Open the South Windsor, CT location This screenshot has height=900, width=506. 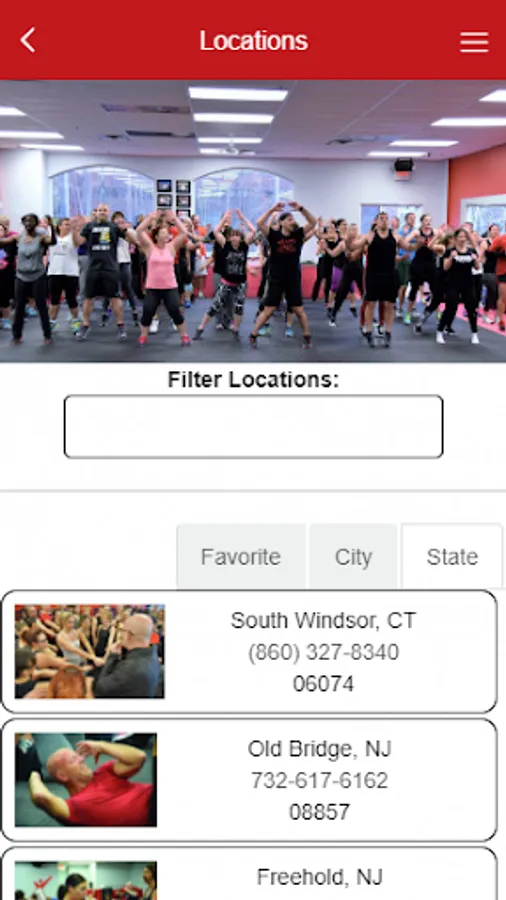[323, 620]
